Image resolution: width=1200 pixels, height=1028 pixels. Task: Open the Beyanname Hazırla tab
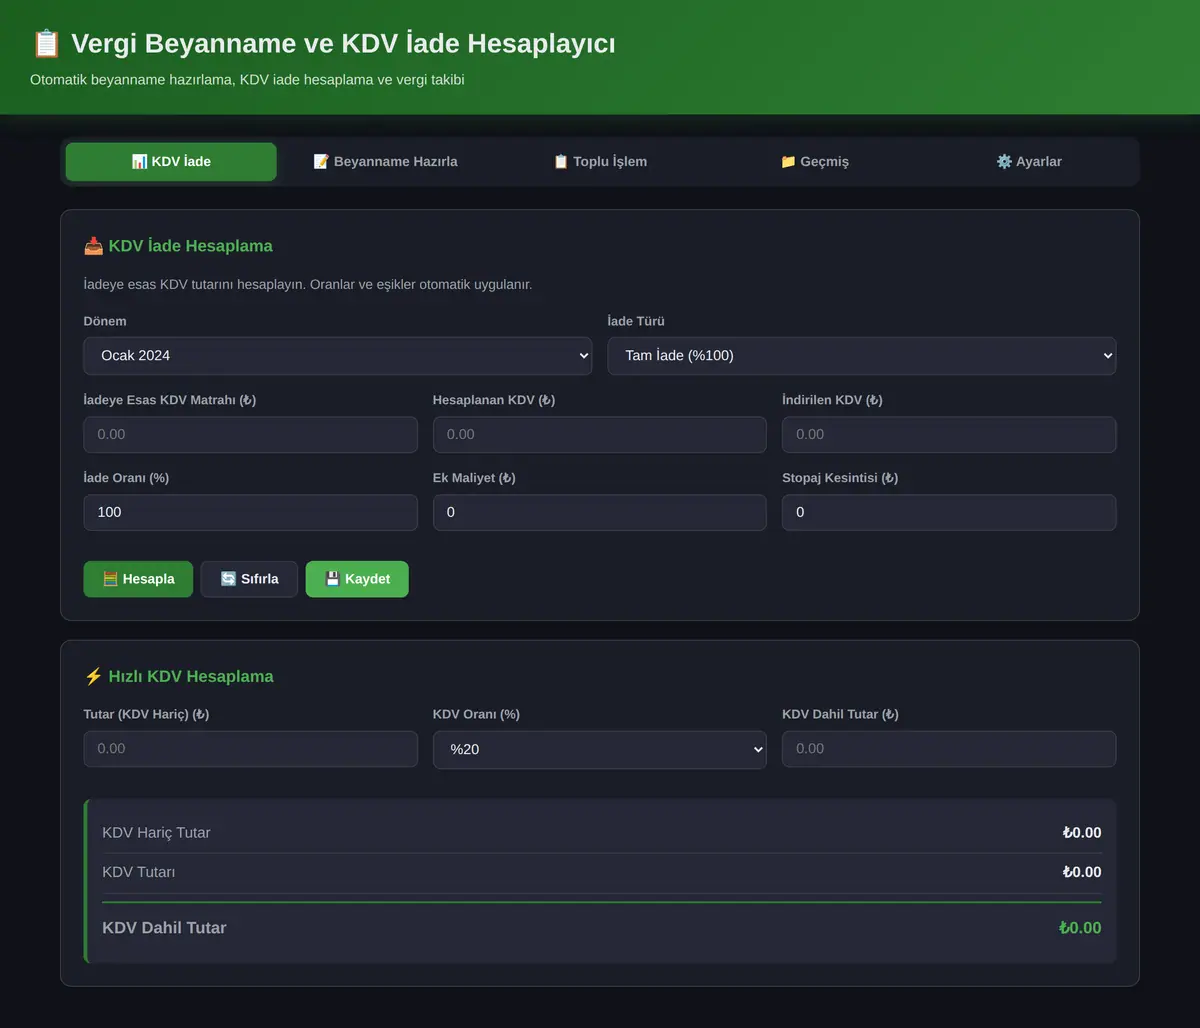pos(385,162)
